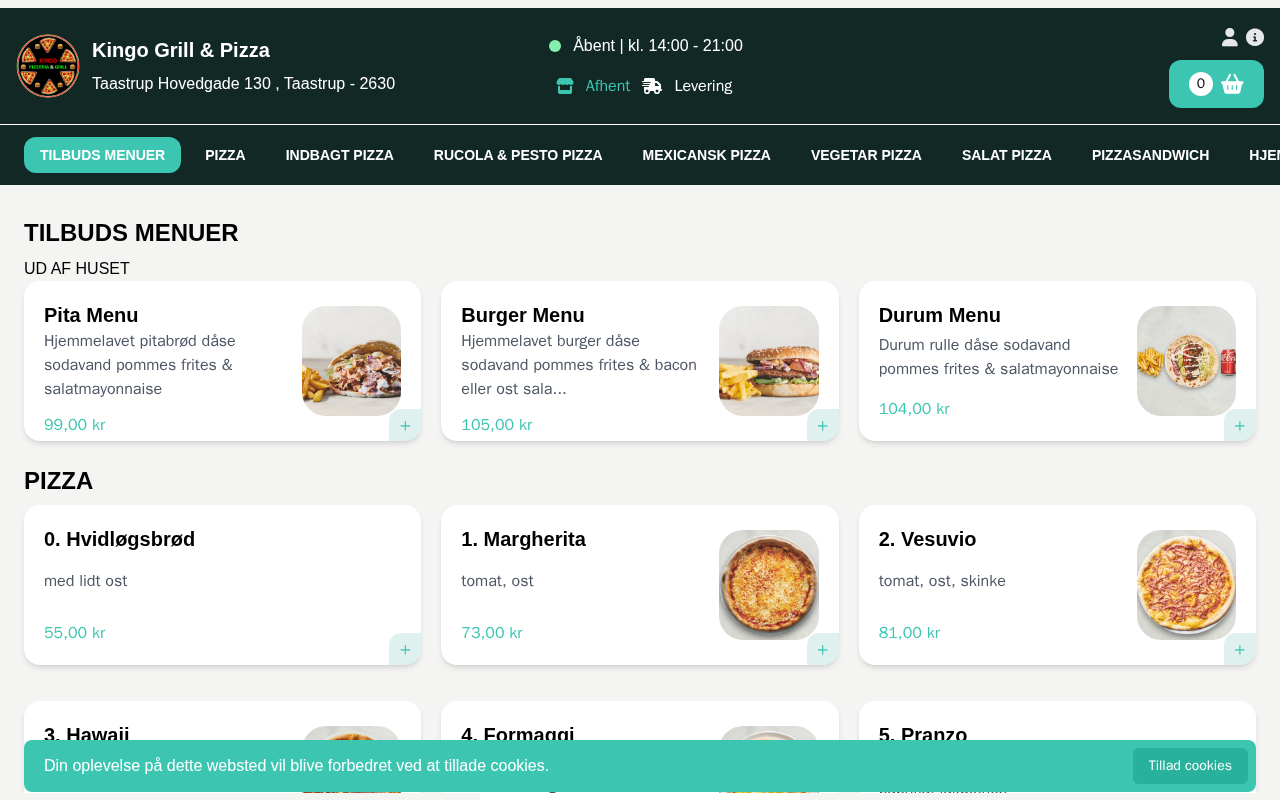Go to Indbagt Pizza category
Viewport: 1280px width, 800px height.
pos(340,155)
